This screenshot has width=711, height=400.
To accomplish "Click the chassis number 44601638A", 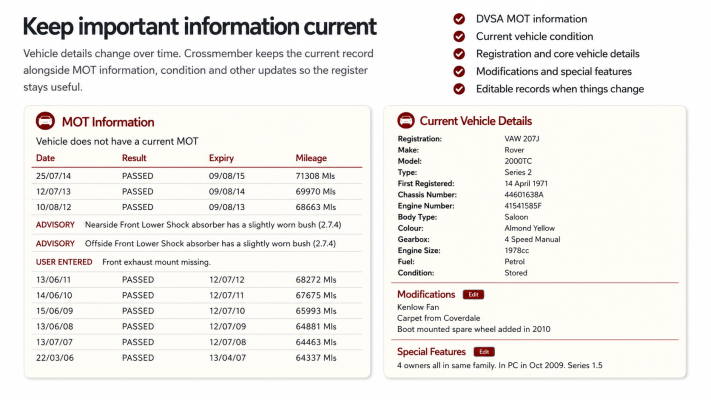I will (524, 195).
